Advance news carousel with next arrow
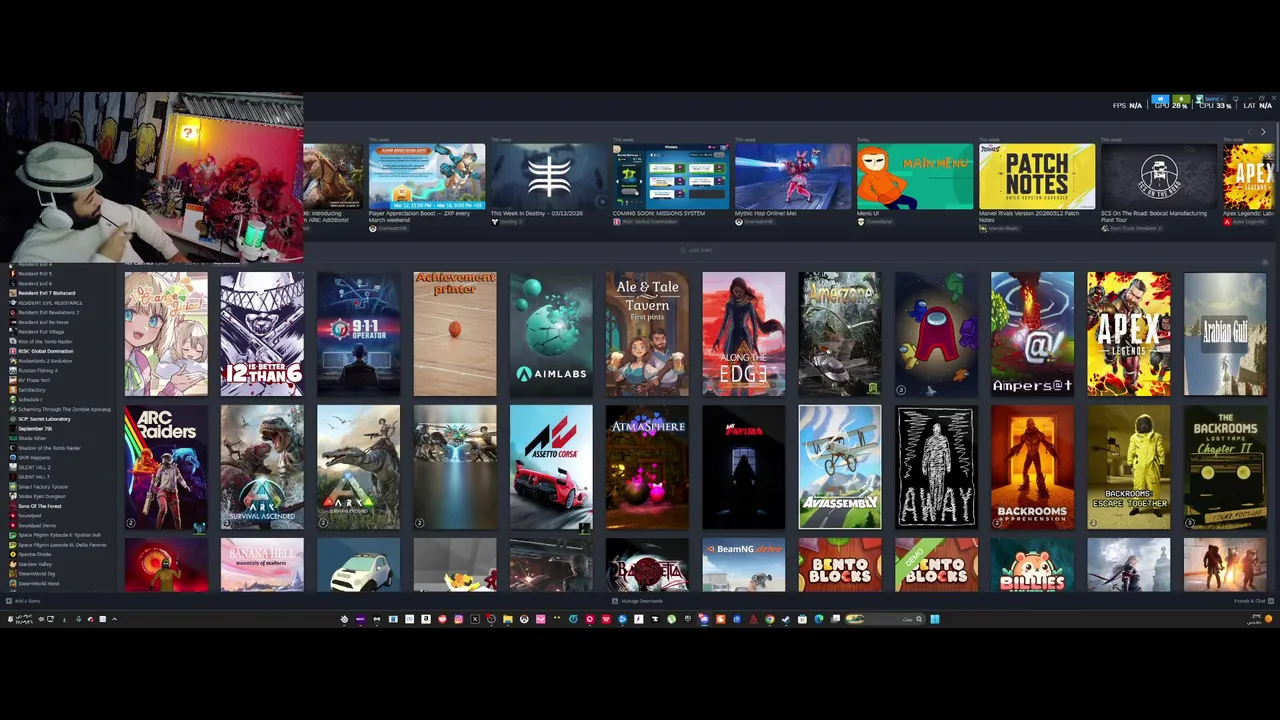 pos(1263,132)
